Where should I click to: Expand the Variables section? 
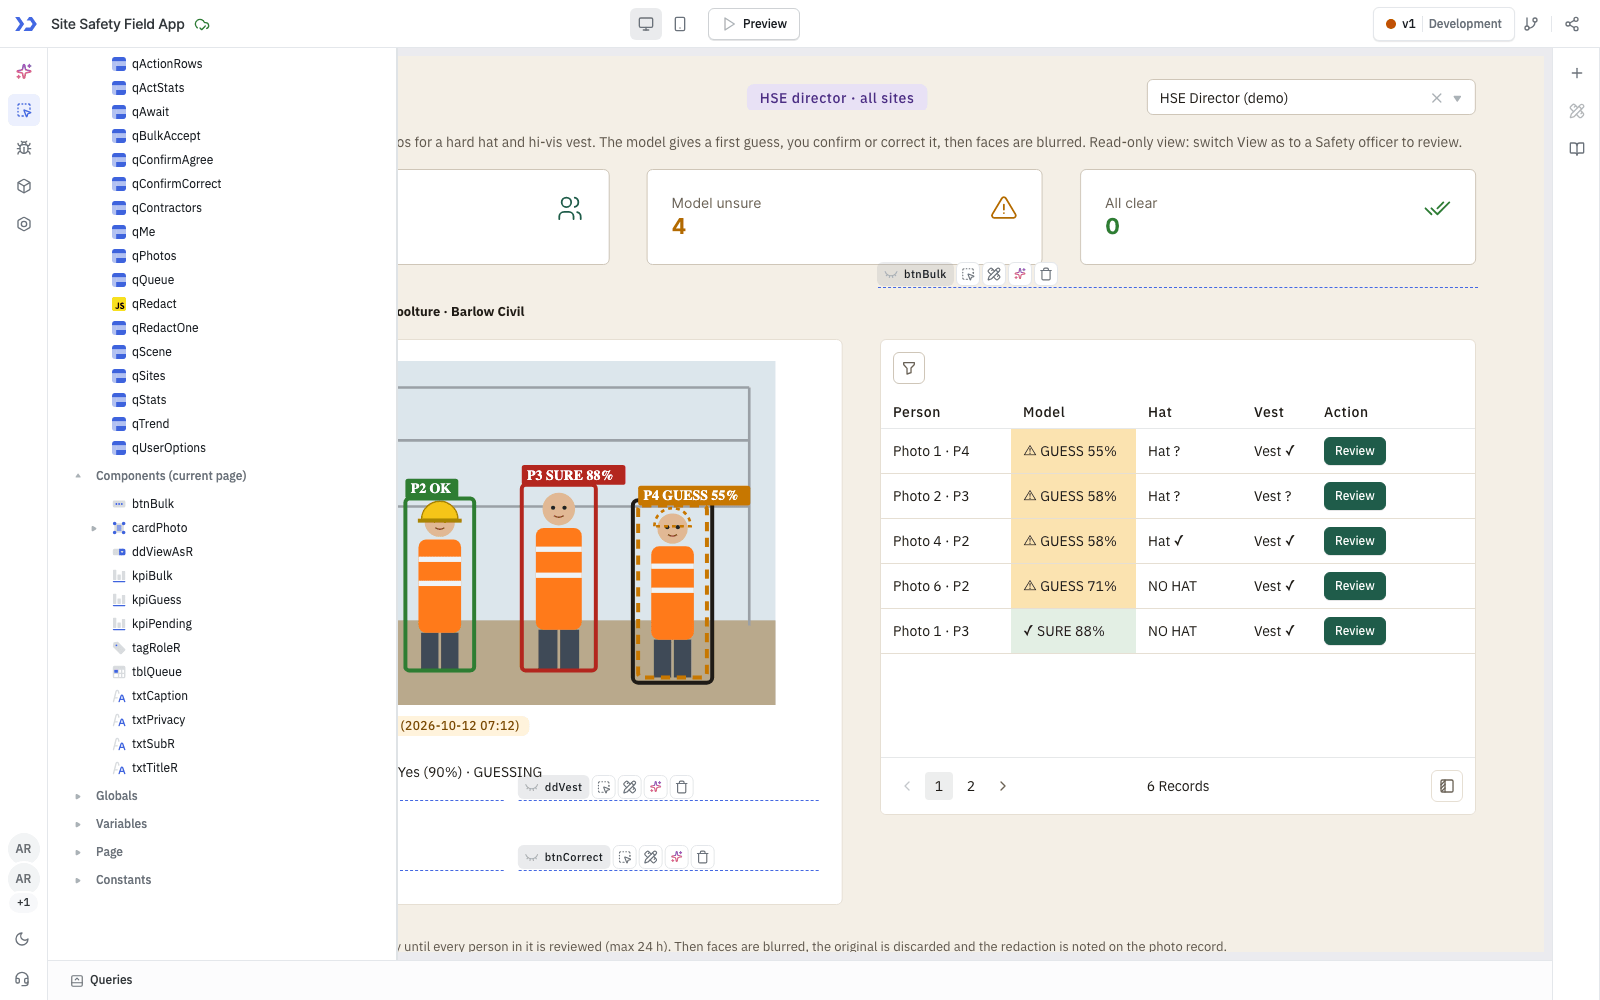pyautogui.click(x=78, y=824)
